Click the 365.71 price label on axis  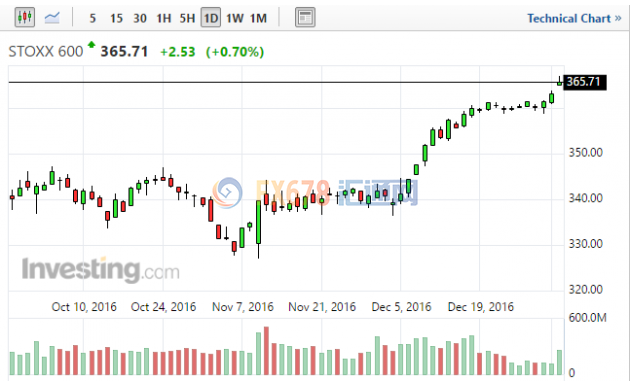585,82
